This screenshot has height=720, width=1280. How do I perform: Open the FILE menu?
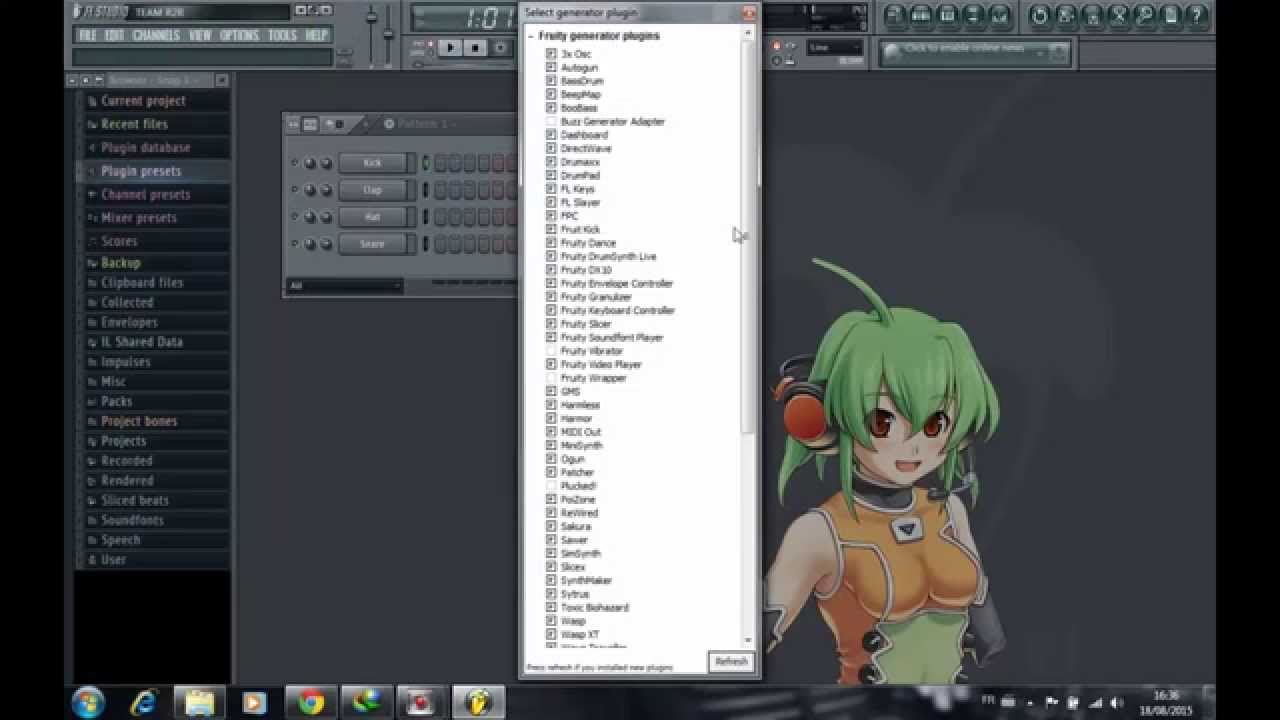[x=87, y=35]
